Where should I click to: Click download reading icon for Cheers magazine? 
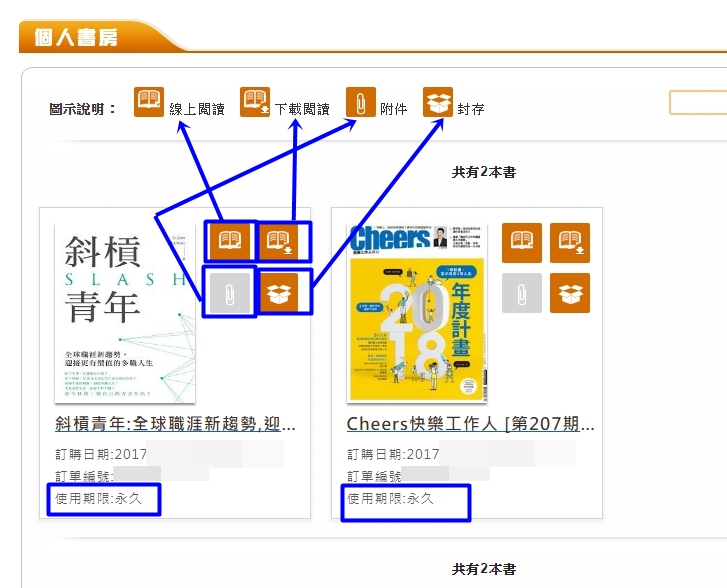pos(570,243)
